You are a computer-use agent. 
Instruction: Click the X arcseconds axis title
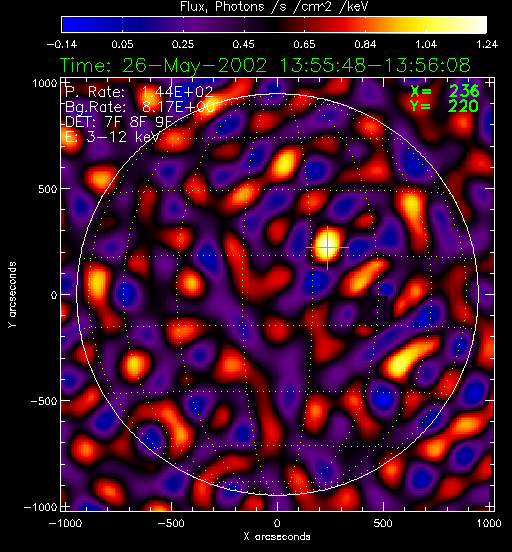277,537
